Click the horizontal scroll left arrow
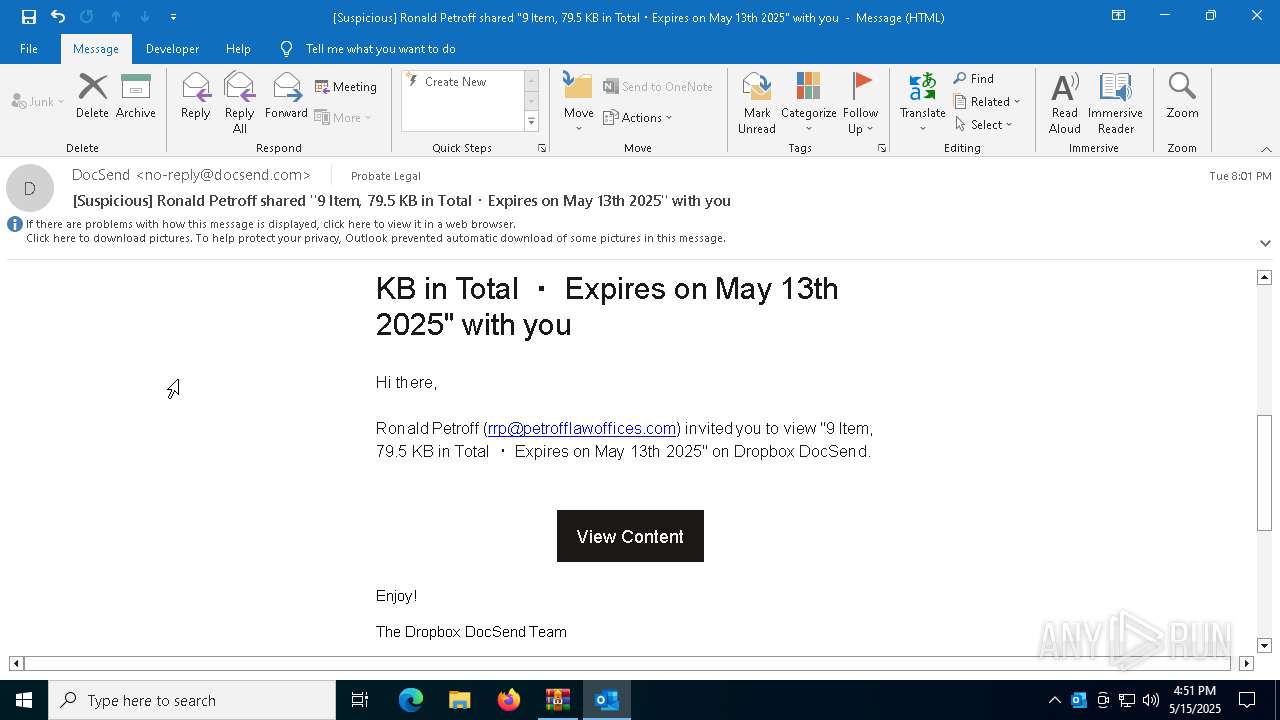1280x720 pixels. point(15,663)
